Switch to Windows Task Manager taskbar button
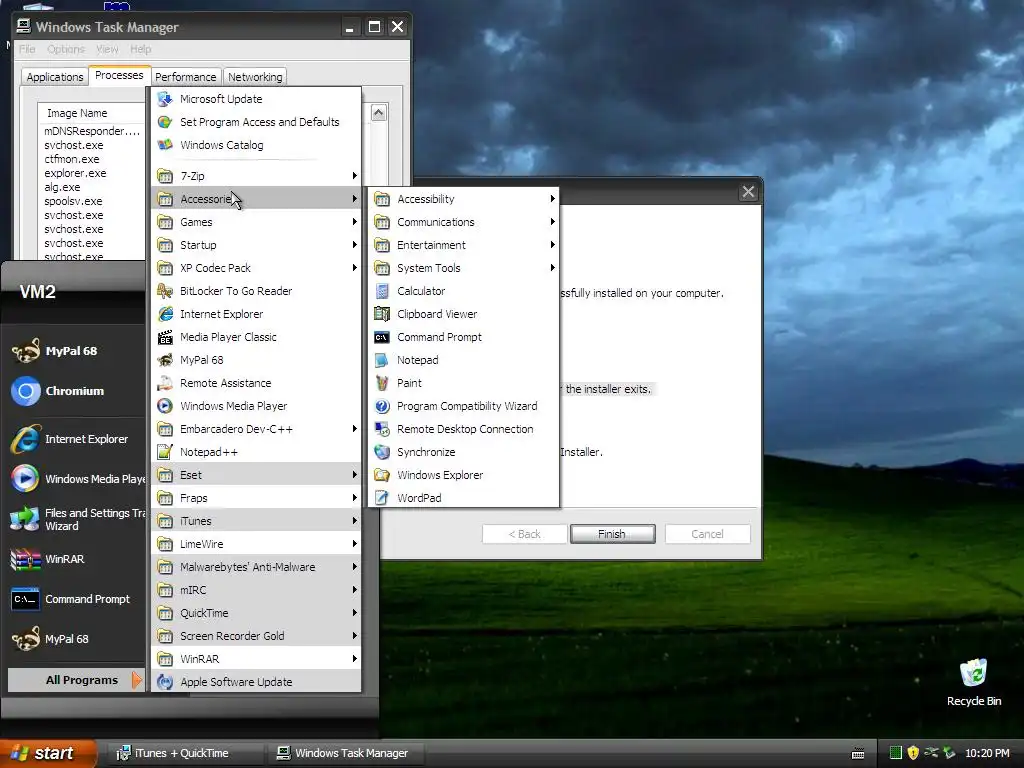The image size is (1024, 768). [346, 753]
